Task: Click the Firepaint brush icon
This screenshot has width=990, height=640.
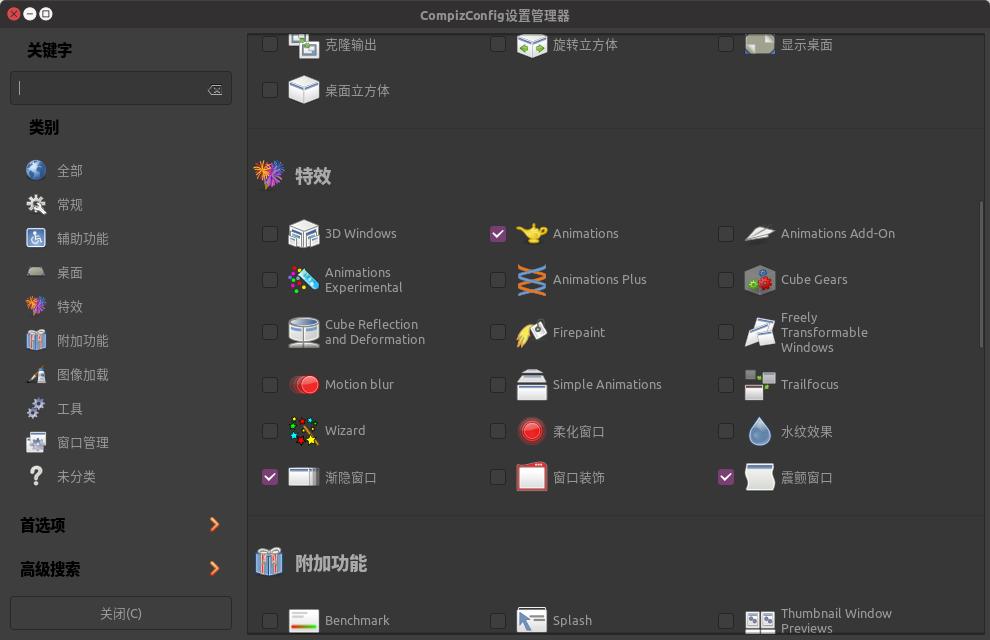Action: tap(531, 332)
